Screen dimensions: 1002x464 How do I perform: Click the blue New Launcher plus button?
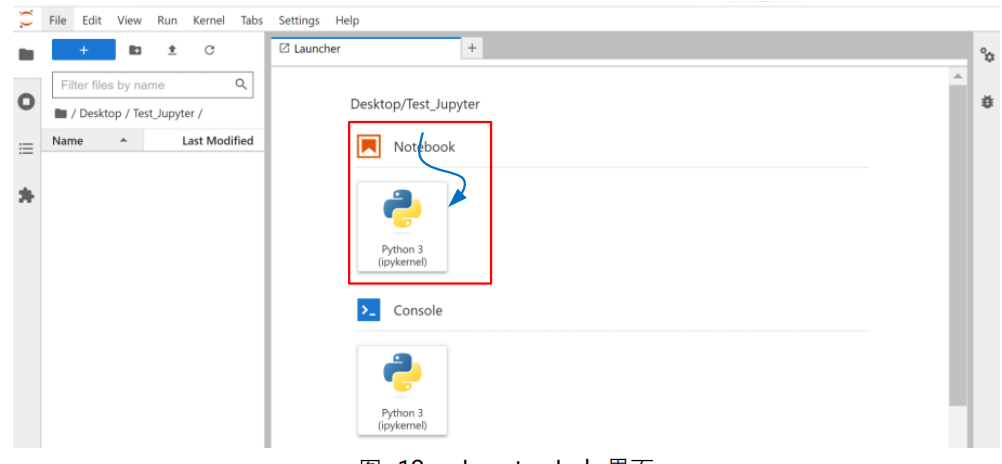pyautogui.click(x=84, y=50)
